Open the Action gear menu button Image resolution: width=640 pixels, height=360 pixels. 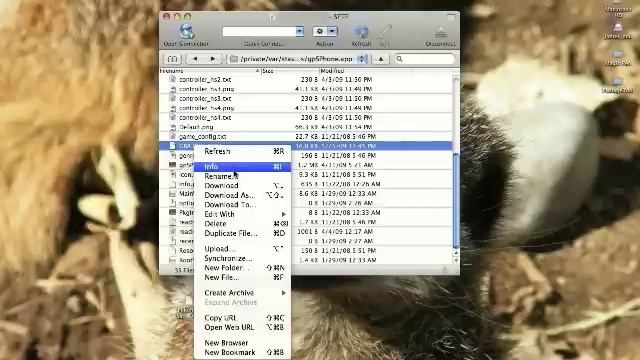tap(320, 31)
